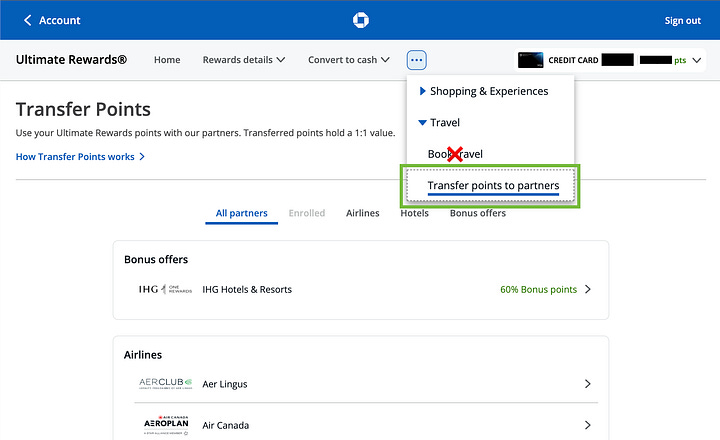Switch to Enrolled tab
The height and width of the screenshot is (440, 720).
(307, 213)
